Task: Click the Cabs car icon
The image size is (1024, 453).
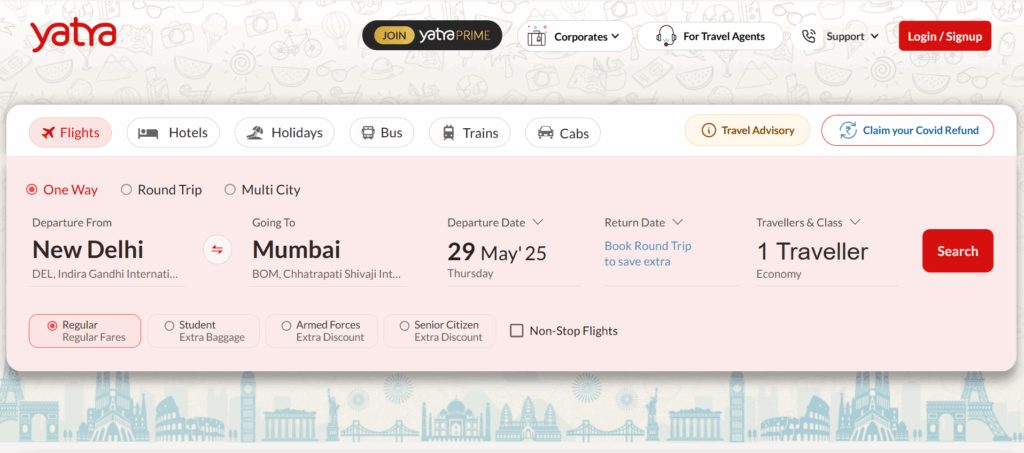Action: coord(546,133)
